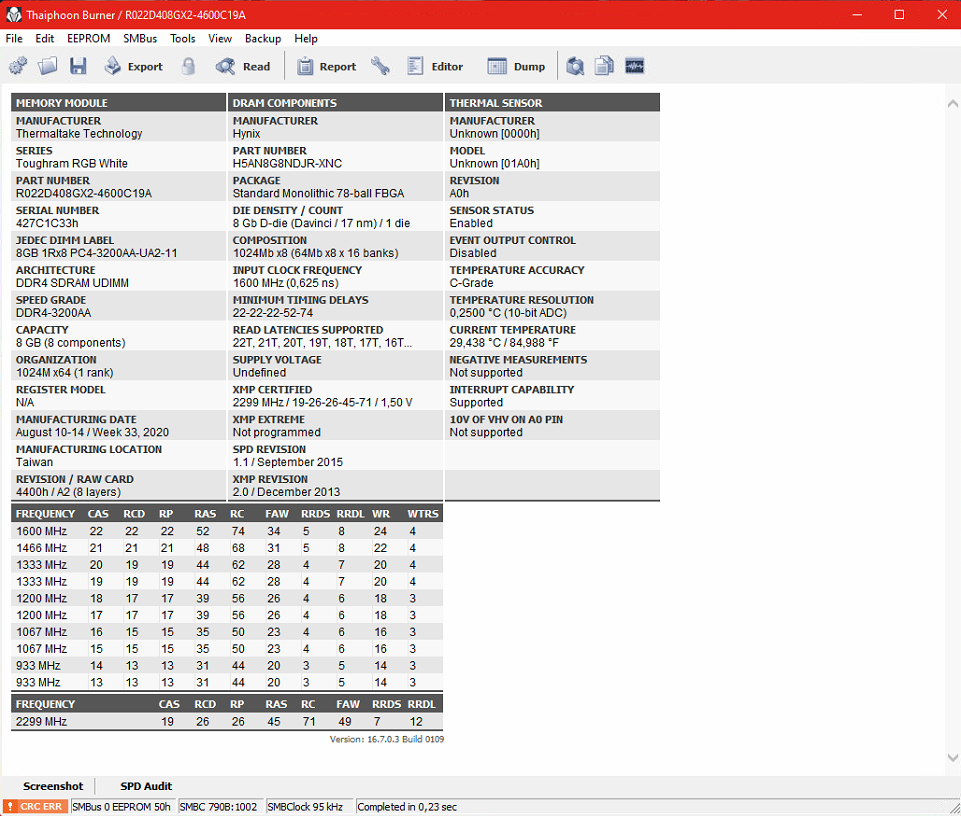Select current temperature 29,438 °C value
This screenshot has height=816, width=961.
504,343
